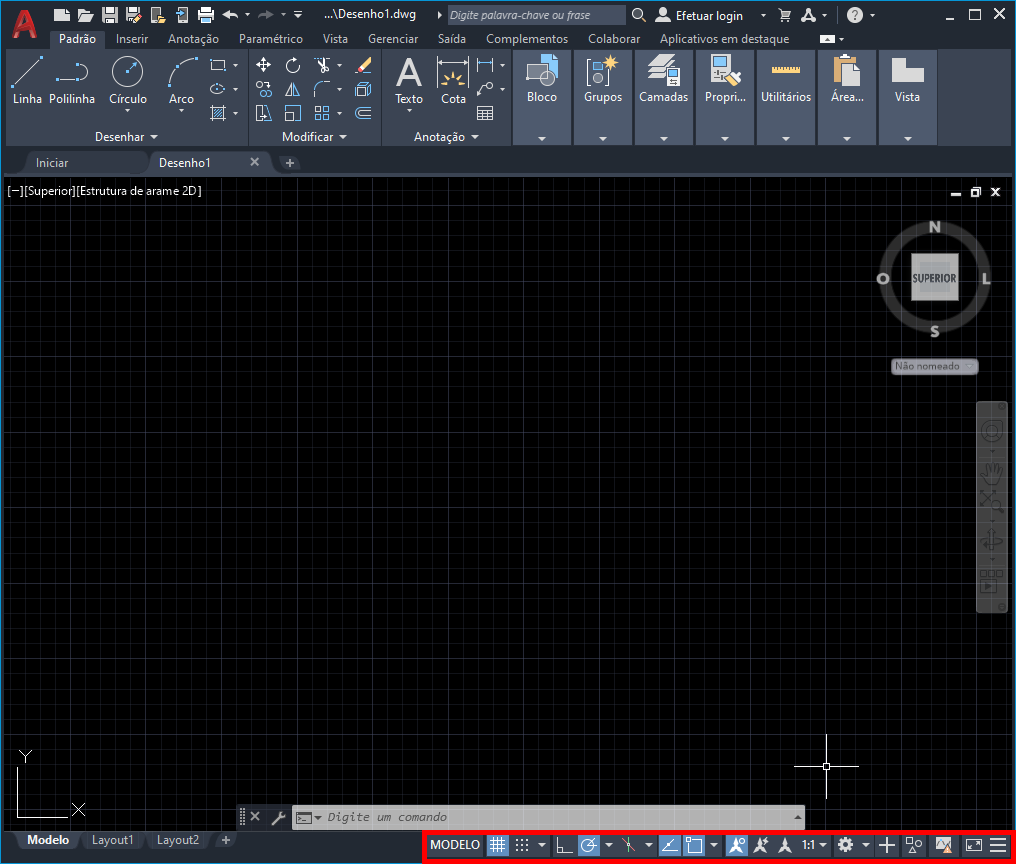Screen dimensions: 1016x864
Task: Expand the Modificar panel
Action: coord(314,137)
